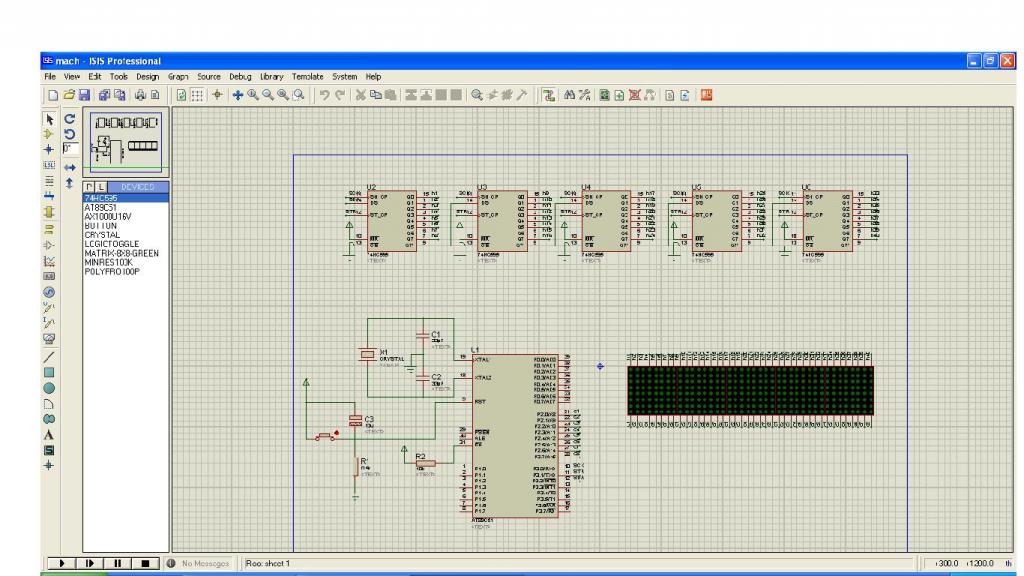Pick the device pins mode tool
This screenshot has width=1024, height=576.
coord(49,245)
